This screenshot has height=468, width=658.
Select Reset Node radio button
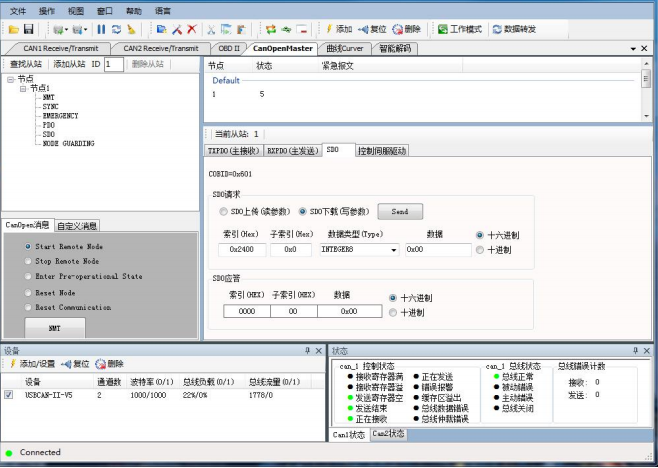pos(28,293)
